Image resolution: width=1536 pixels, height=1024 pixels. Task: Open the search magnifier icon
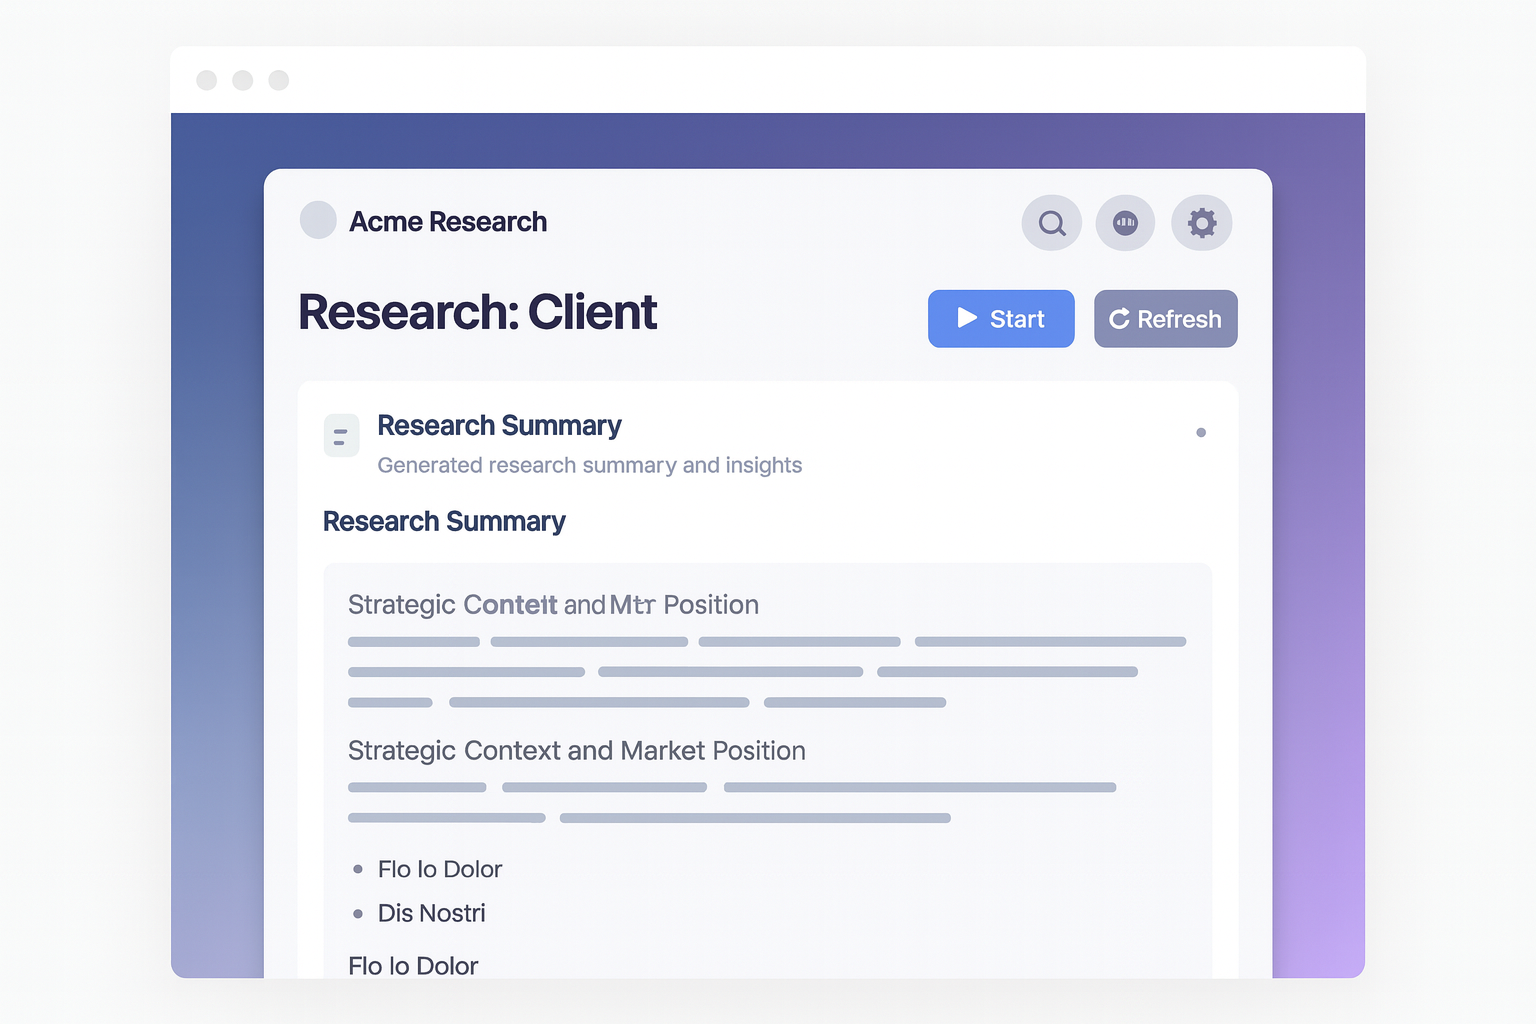tap(1051, 222)
